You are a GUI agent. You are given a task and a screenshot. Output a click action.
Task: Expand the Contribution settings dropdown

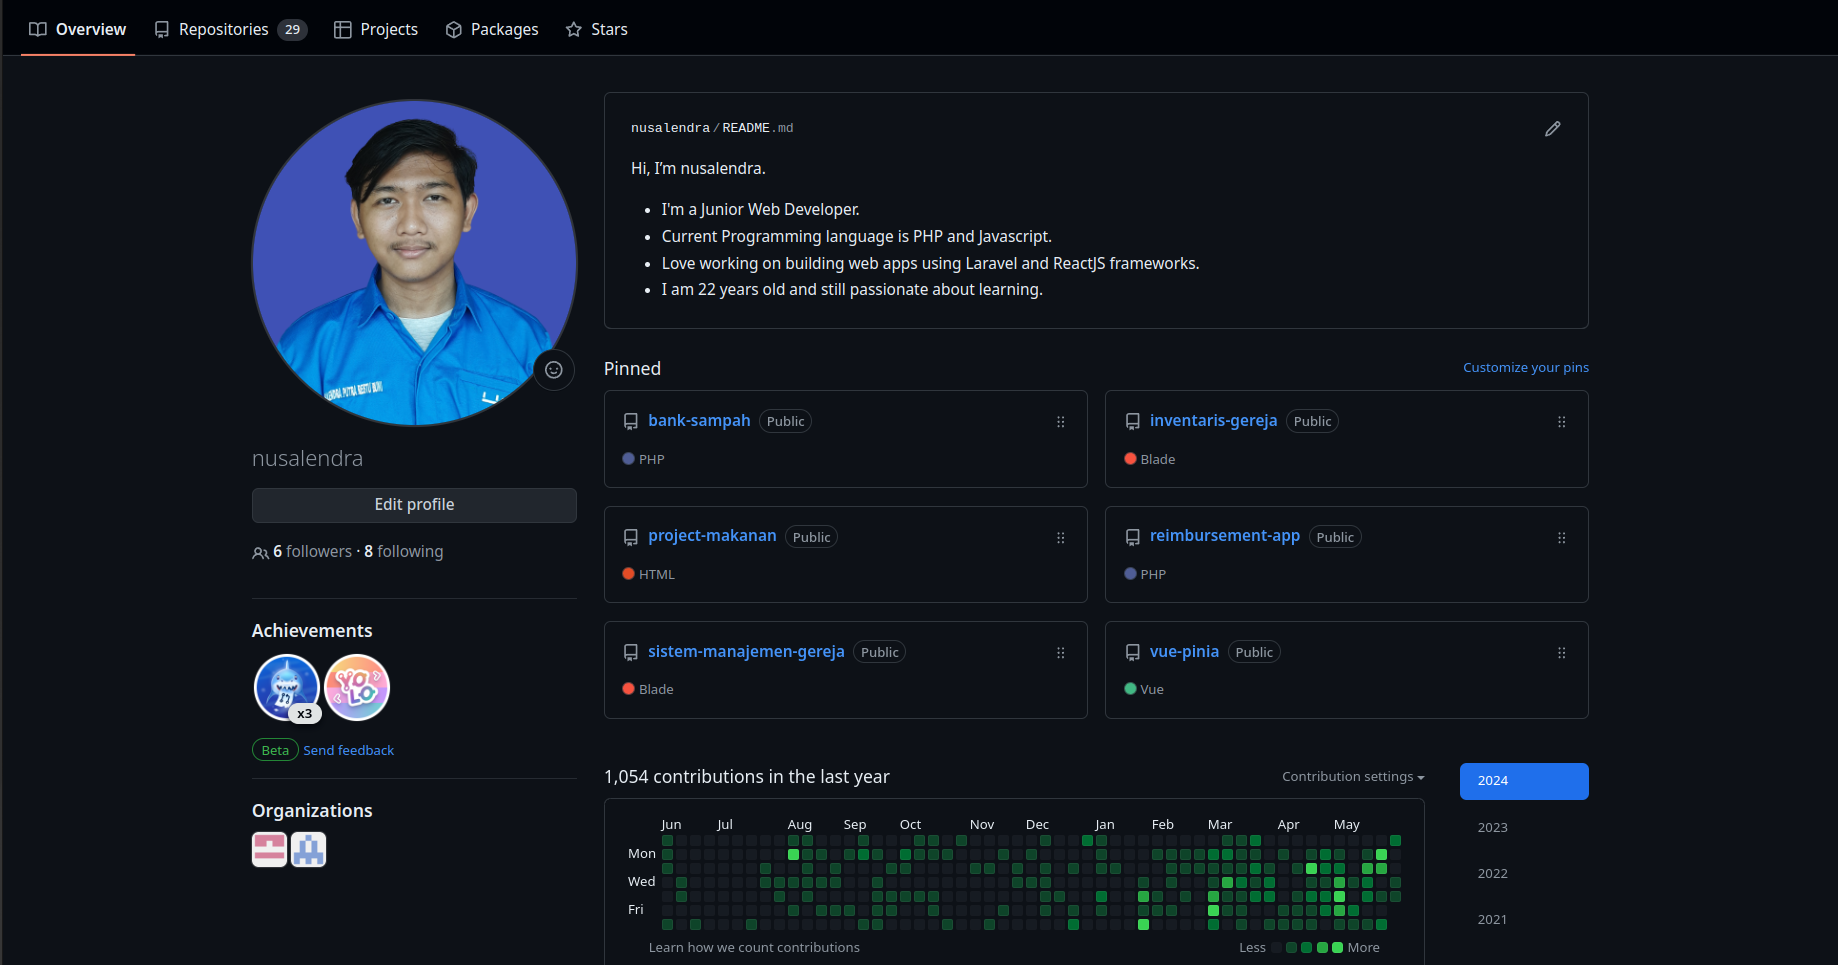(x=1352, y=777)
